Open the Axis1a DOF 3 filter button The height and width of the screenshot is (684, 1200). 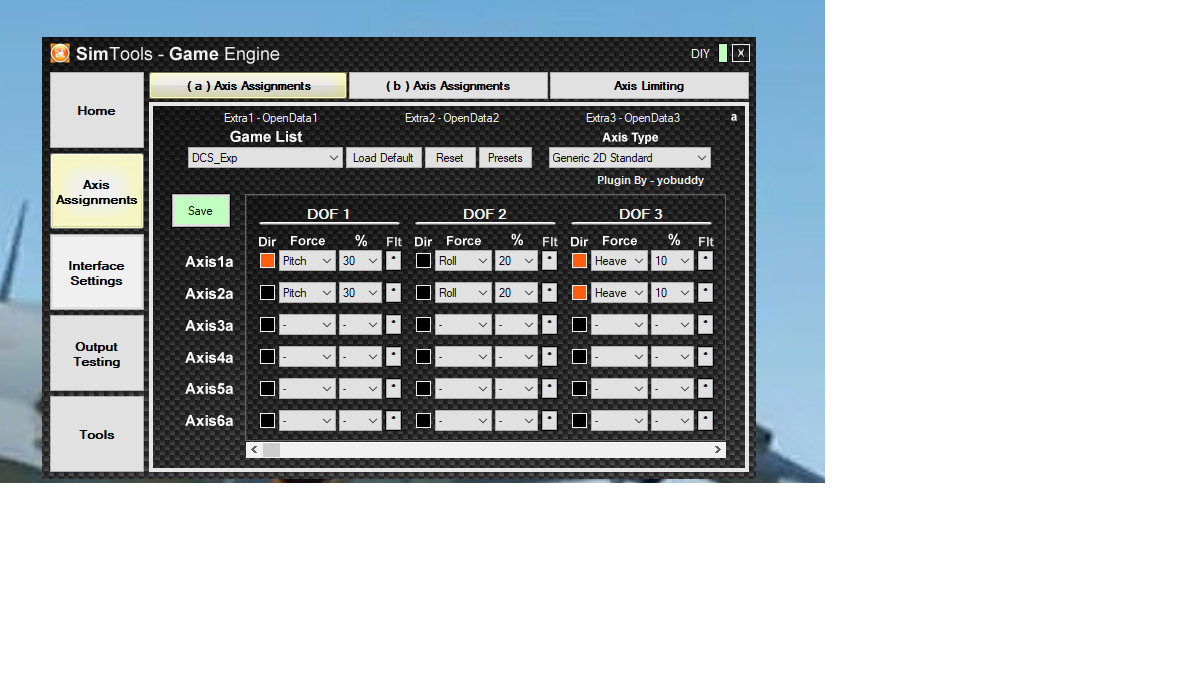coord(705,261)
